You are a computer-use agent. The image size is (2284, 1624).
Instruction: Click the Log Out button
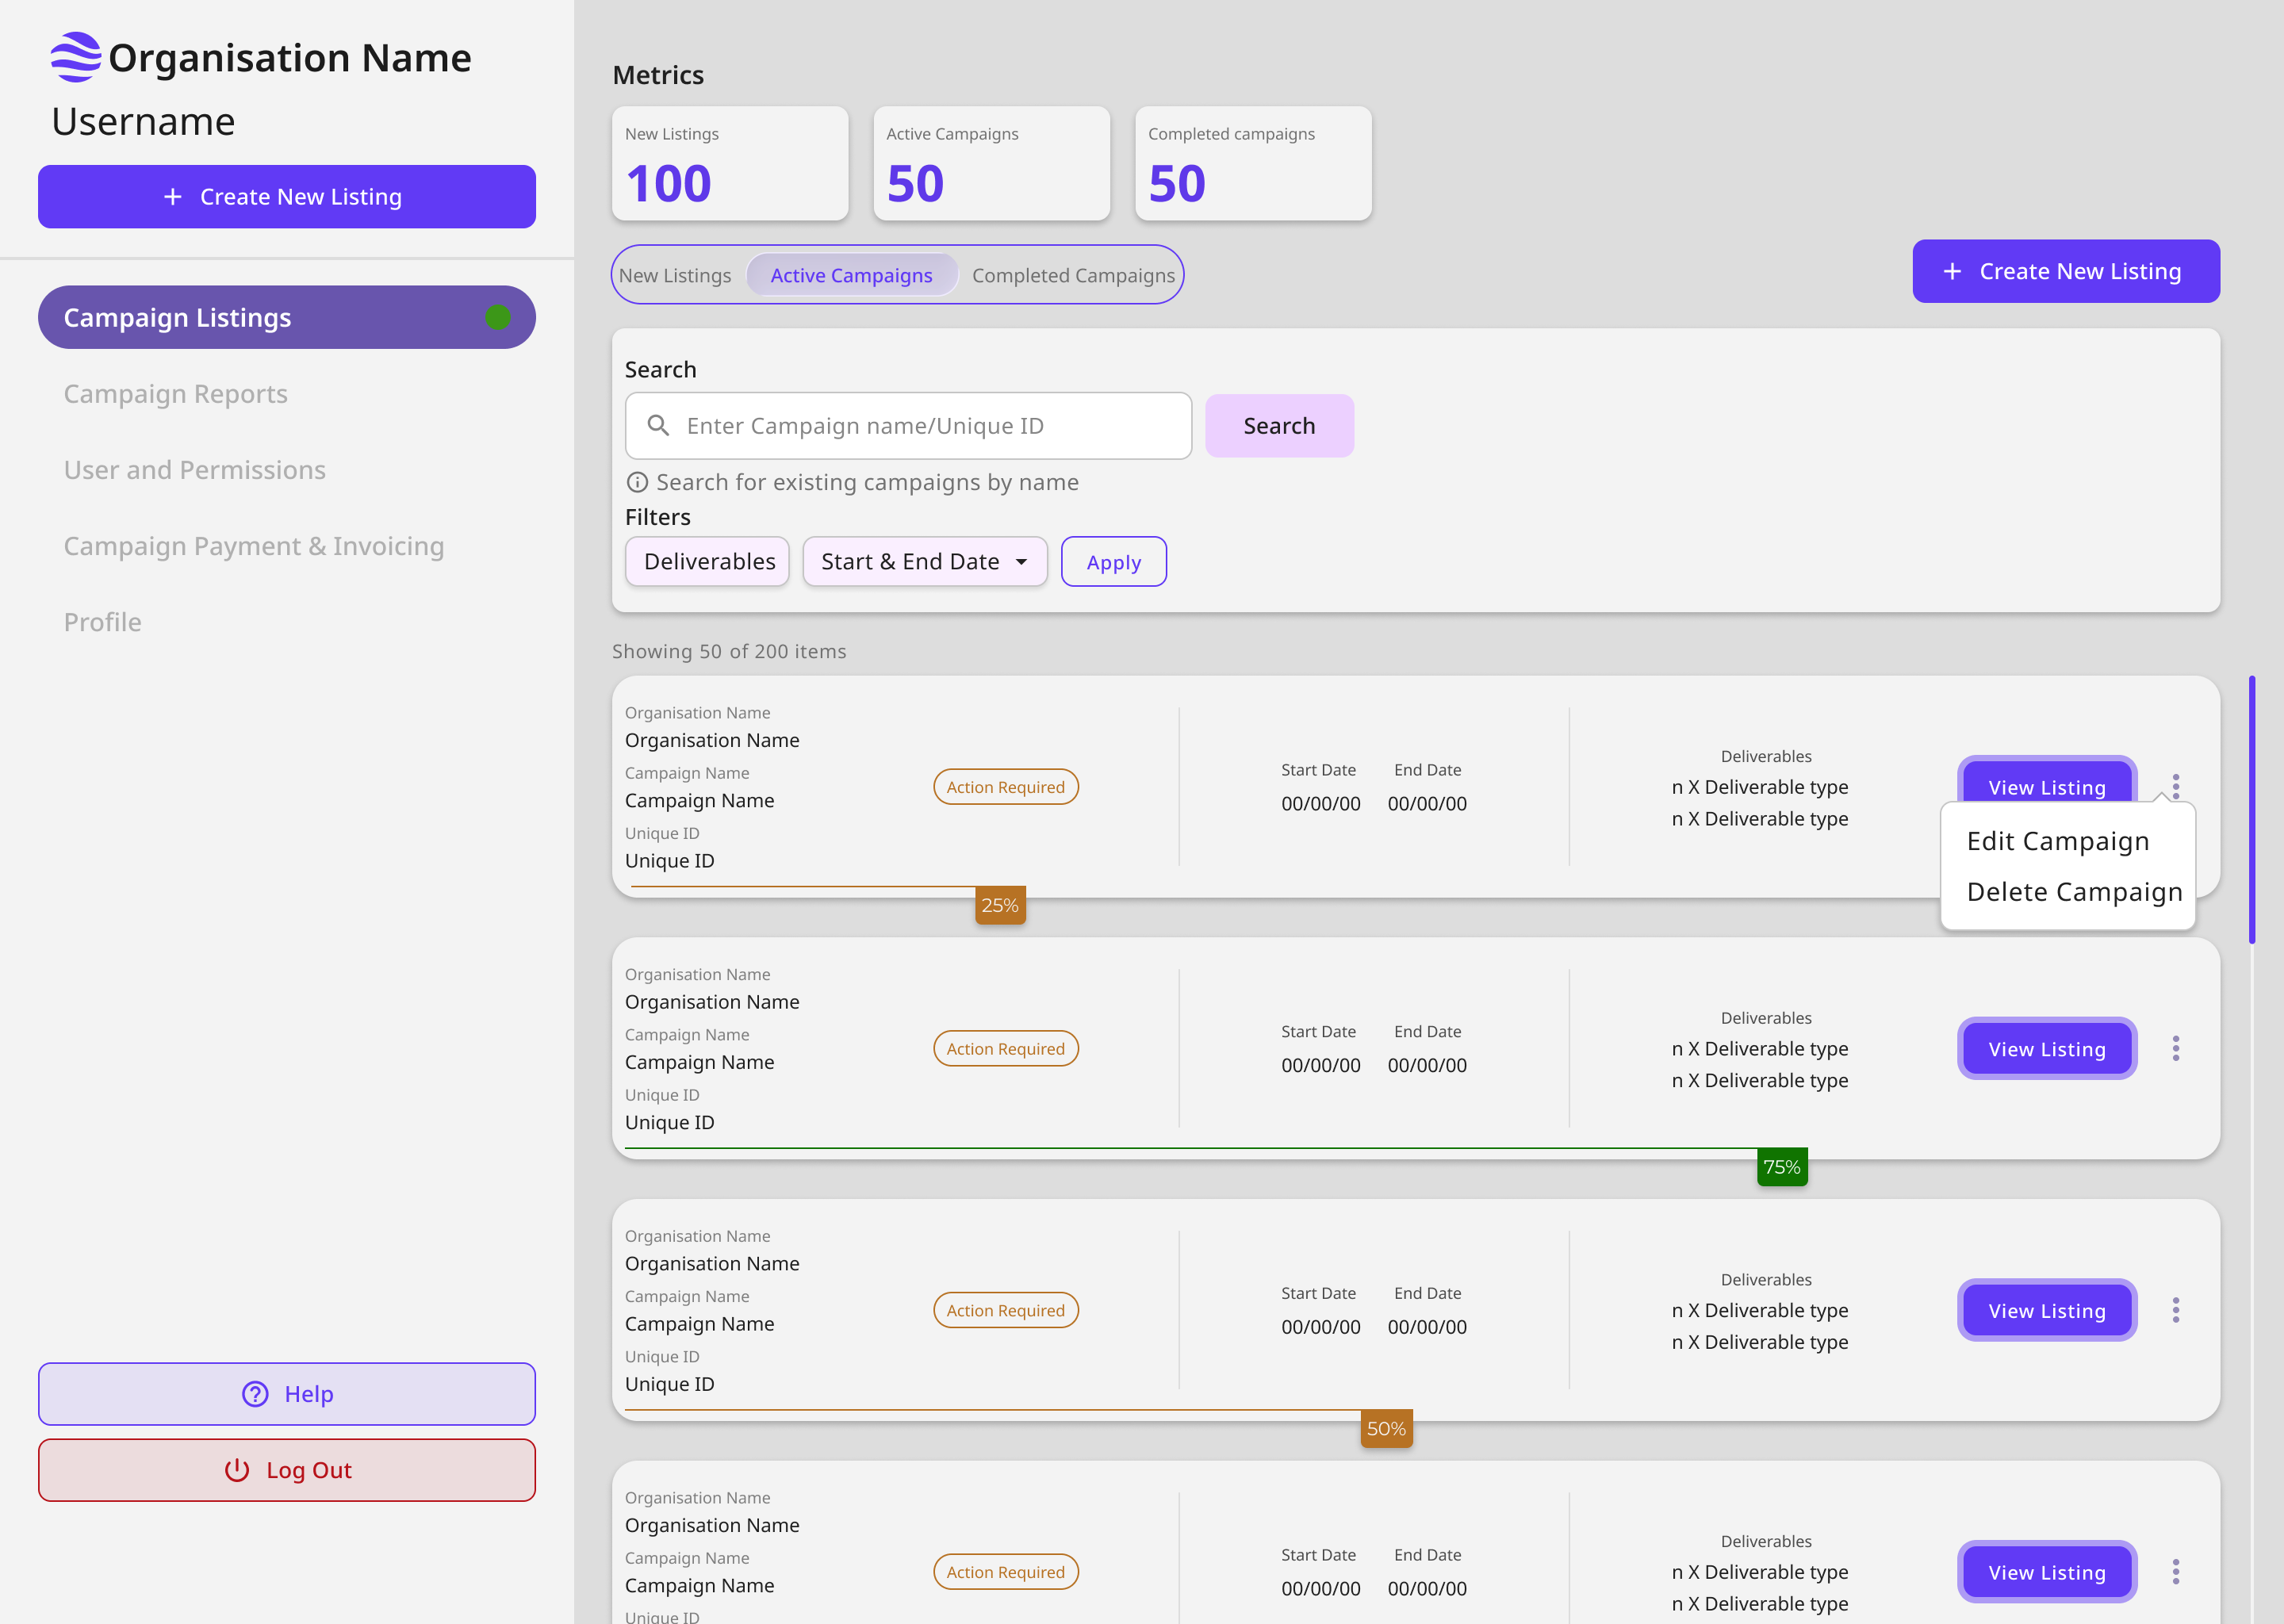pos(287,1470)
